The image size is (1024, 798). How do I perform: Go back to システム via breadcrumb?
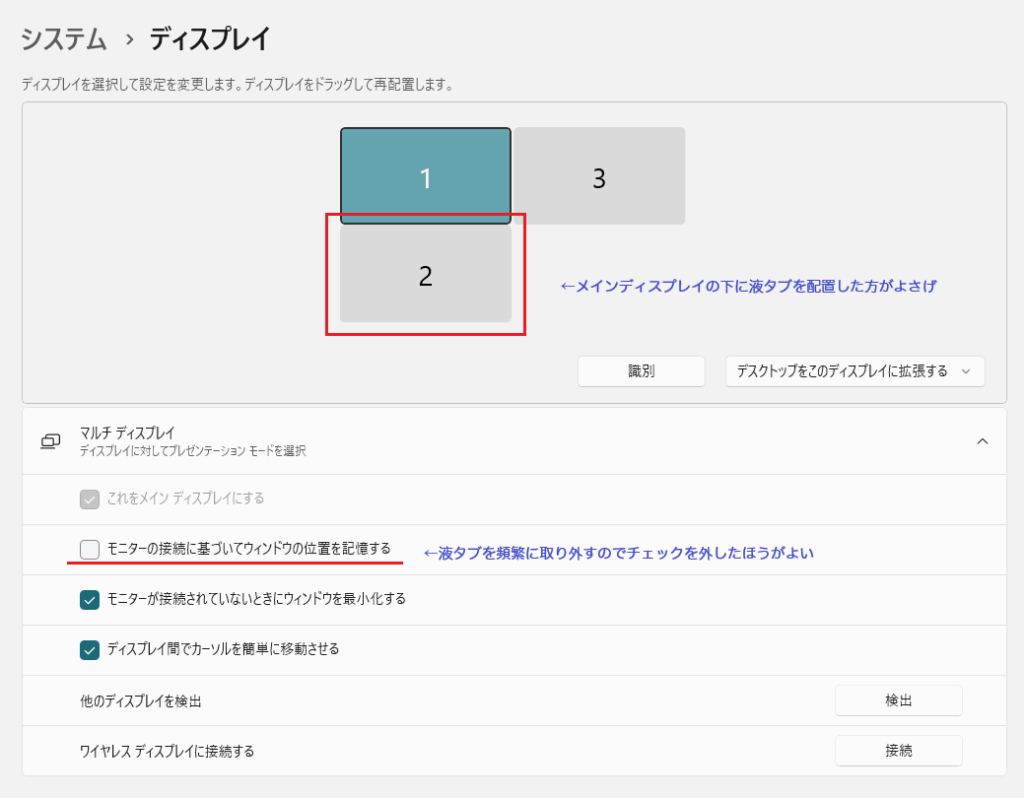pyautogui.click(x=64, y=40)
